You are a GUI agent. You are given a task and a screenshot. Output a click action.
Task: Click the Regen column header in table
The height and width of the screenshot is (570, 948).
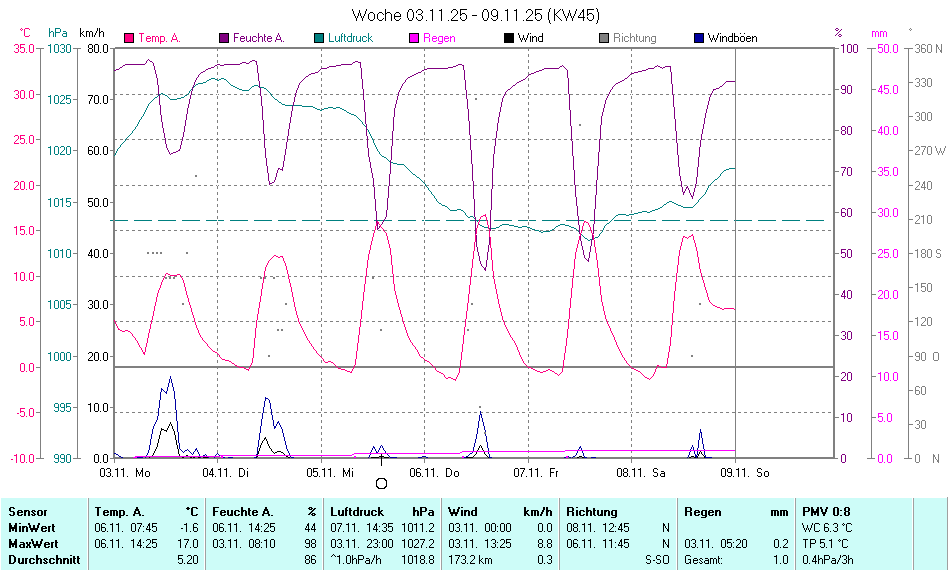click(x=703, y=511)
